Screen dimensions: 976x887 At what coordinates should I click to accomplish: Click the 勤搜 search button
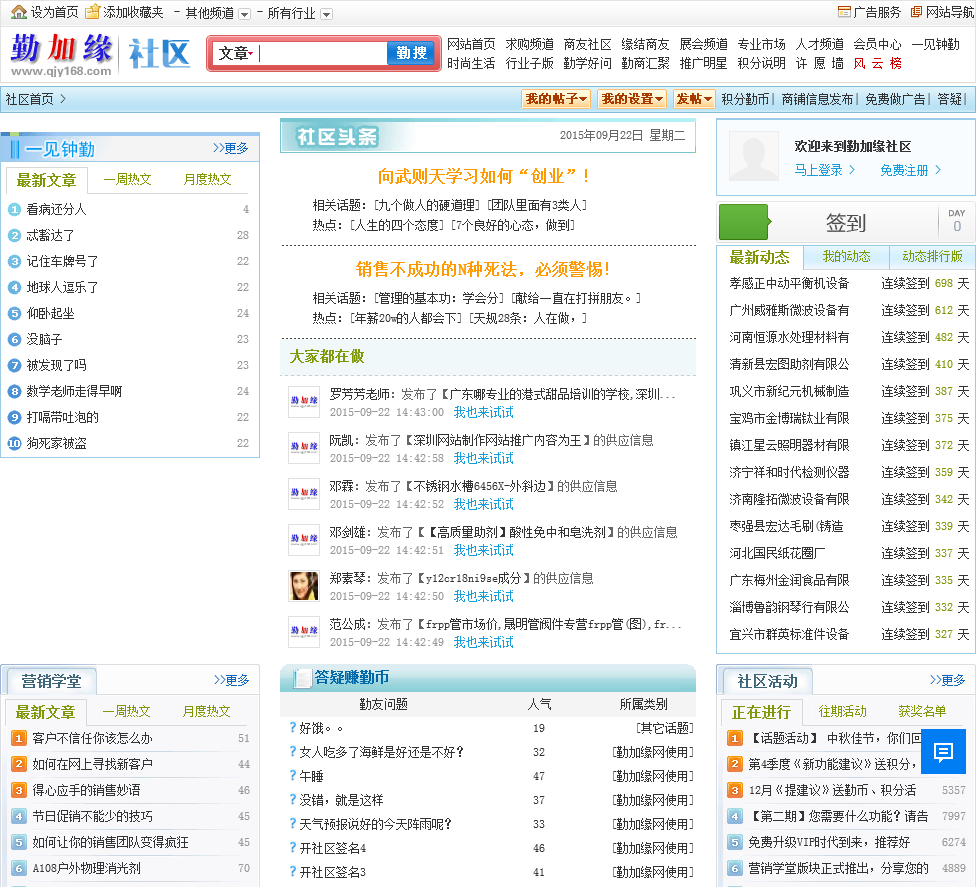pyautogui.click(x=411, y=54)
